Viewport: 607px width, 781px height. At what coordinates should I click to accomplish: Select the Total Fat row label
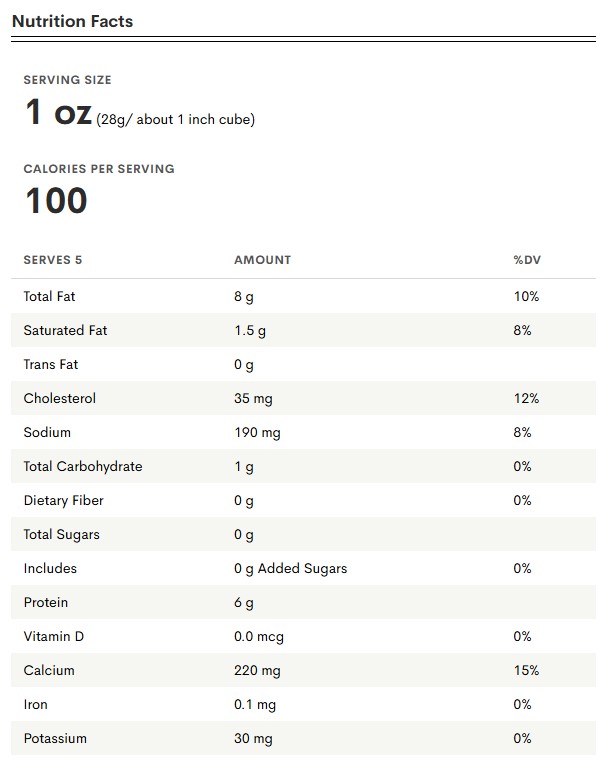coord(49,296)
